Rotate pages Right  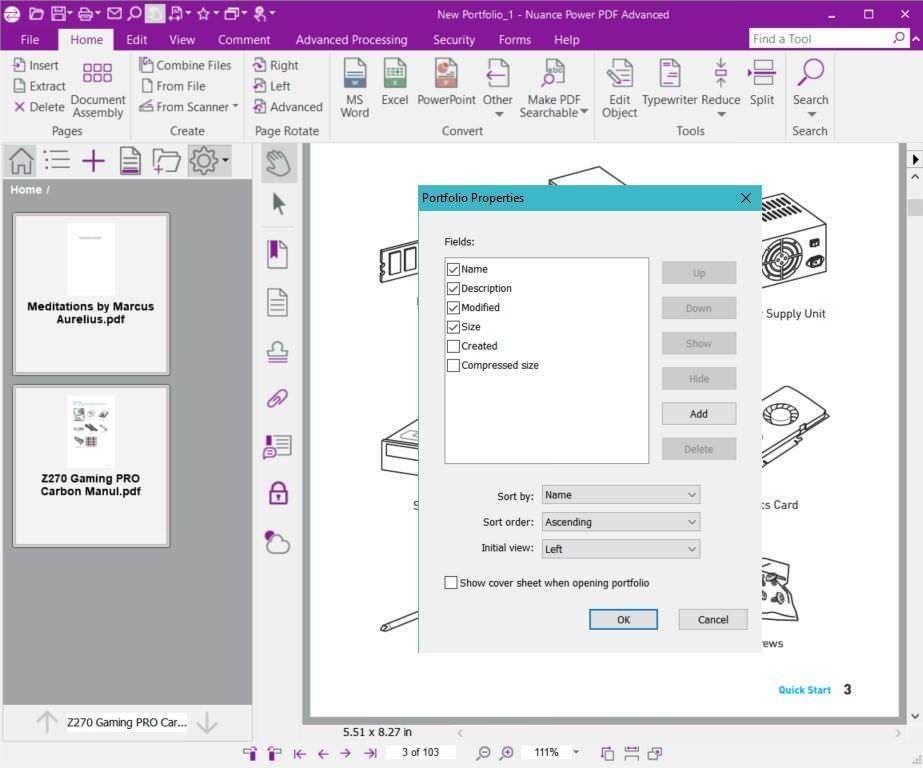275,65
